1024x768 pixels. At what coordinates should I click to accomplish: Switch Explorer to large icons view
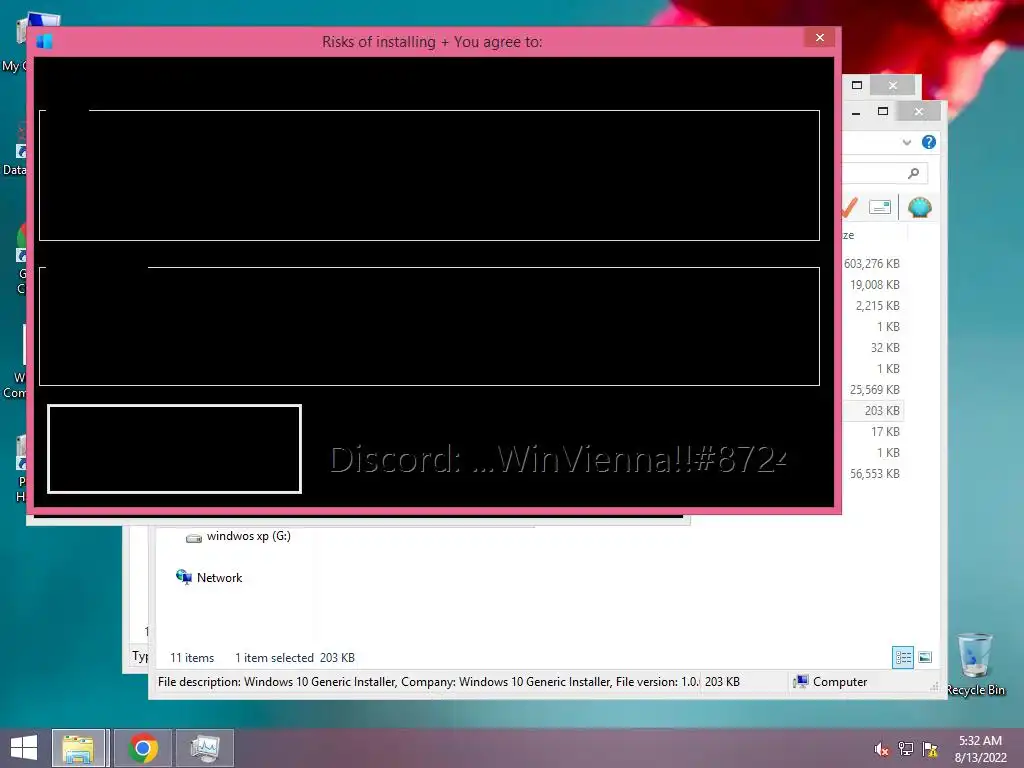[925, 657]
